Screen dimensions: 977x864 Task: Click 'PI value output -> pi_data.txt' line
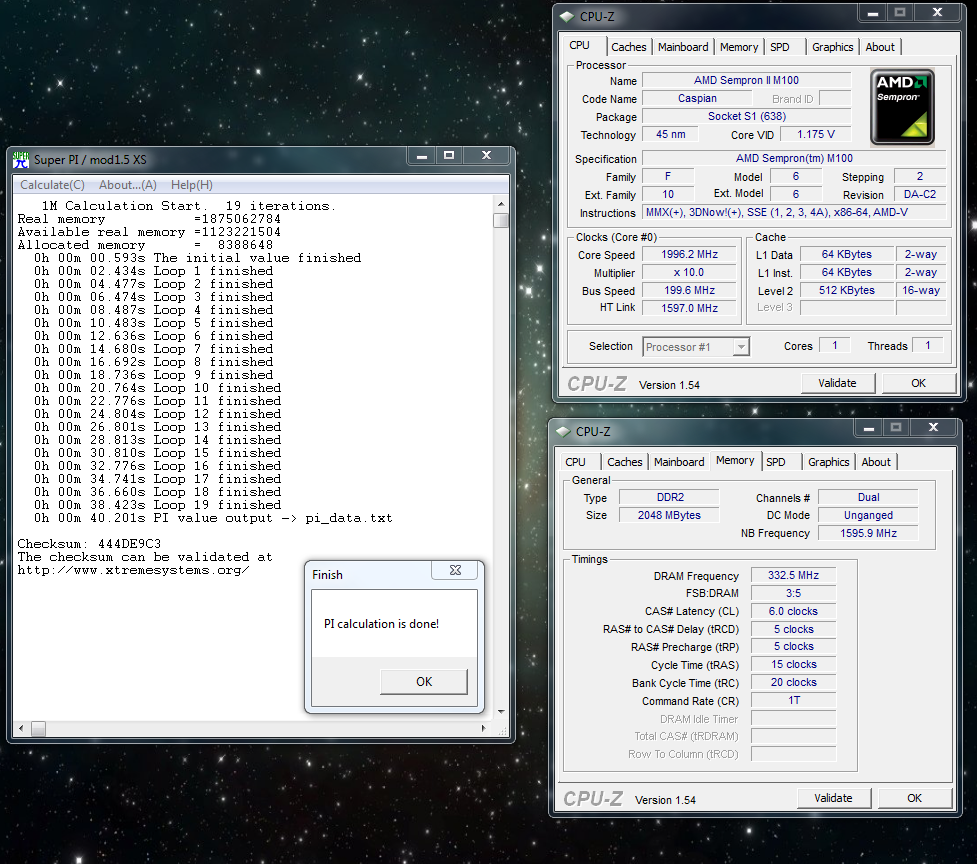coord(213,518)
